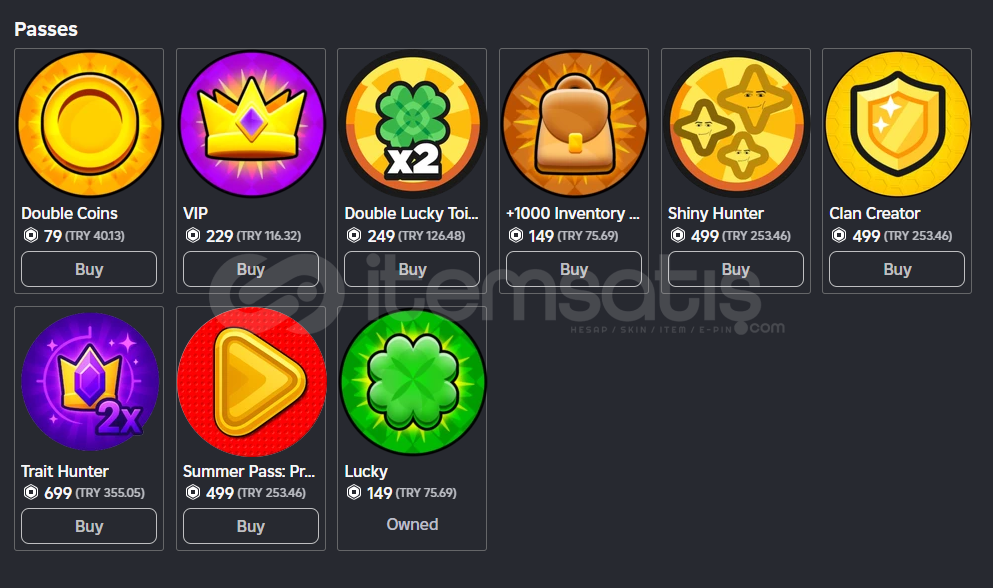Buy the Trait Hunter pass
This screenshot has width=993, height=588.
(x=89, y=527)
